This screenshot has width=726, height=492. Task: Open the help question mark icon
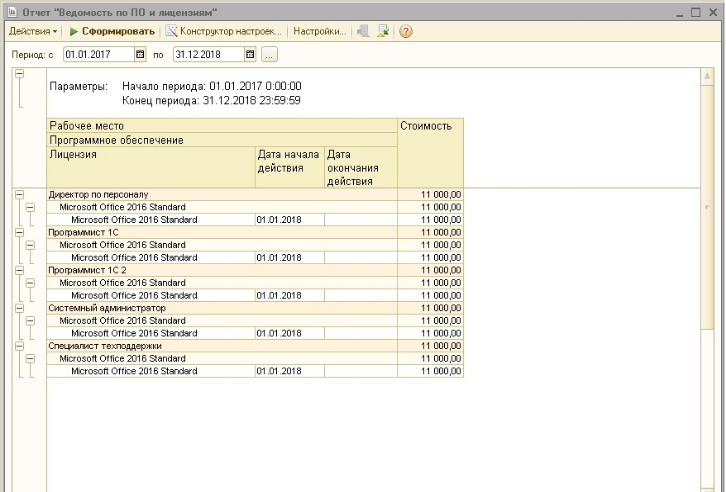406,31
